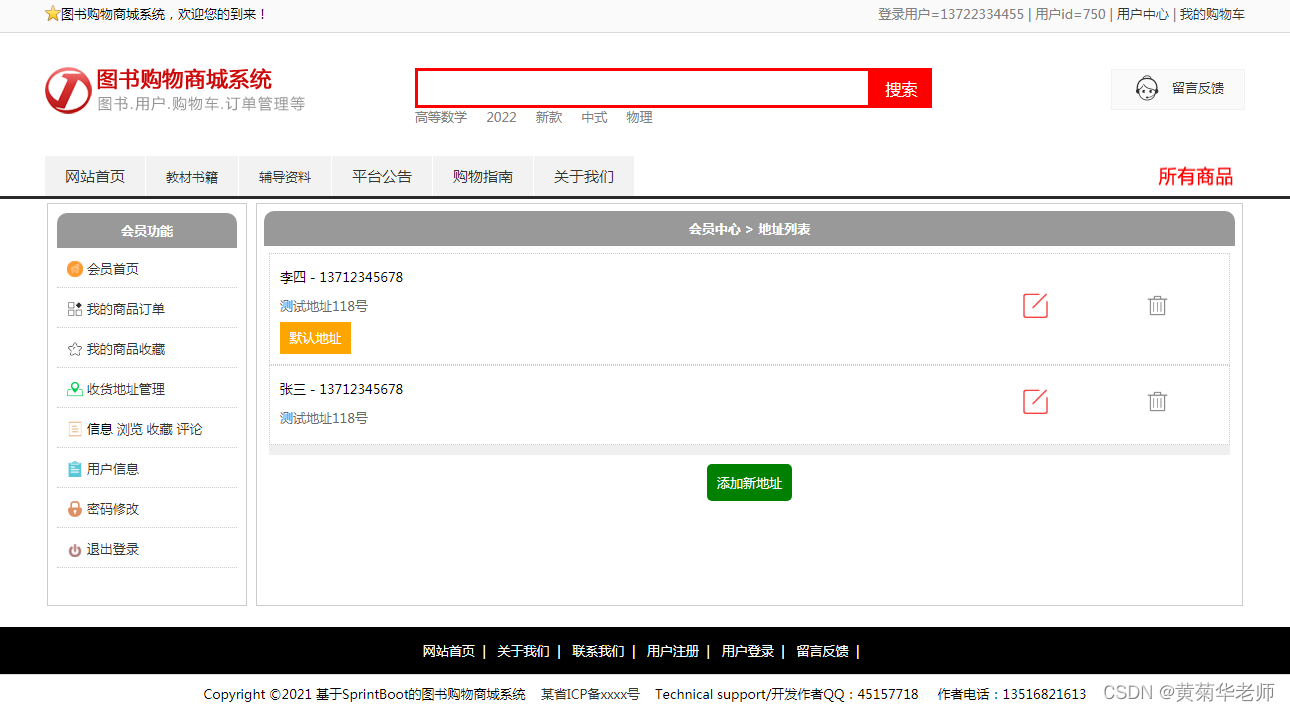
Task: Delete the 张三 address entry
Action: click(x=1157, y=401)
